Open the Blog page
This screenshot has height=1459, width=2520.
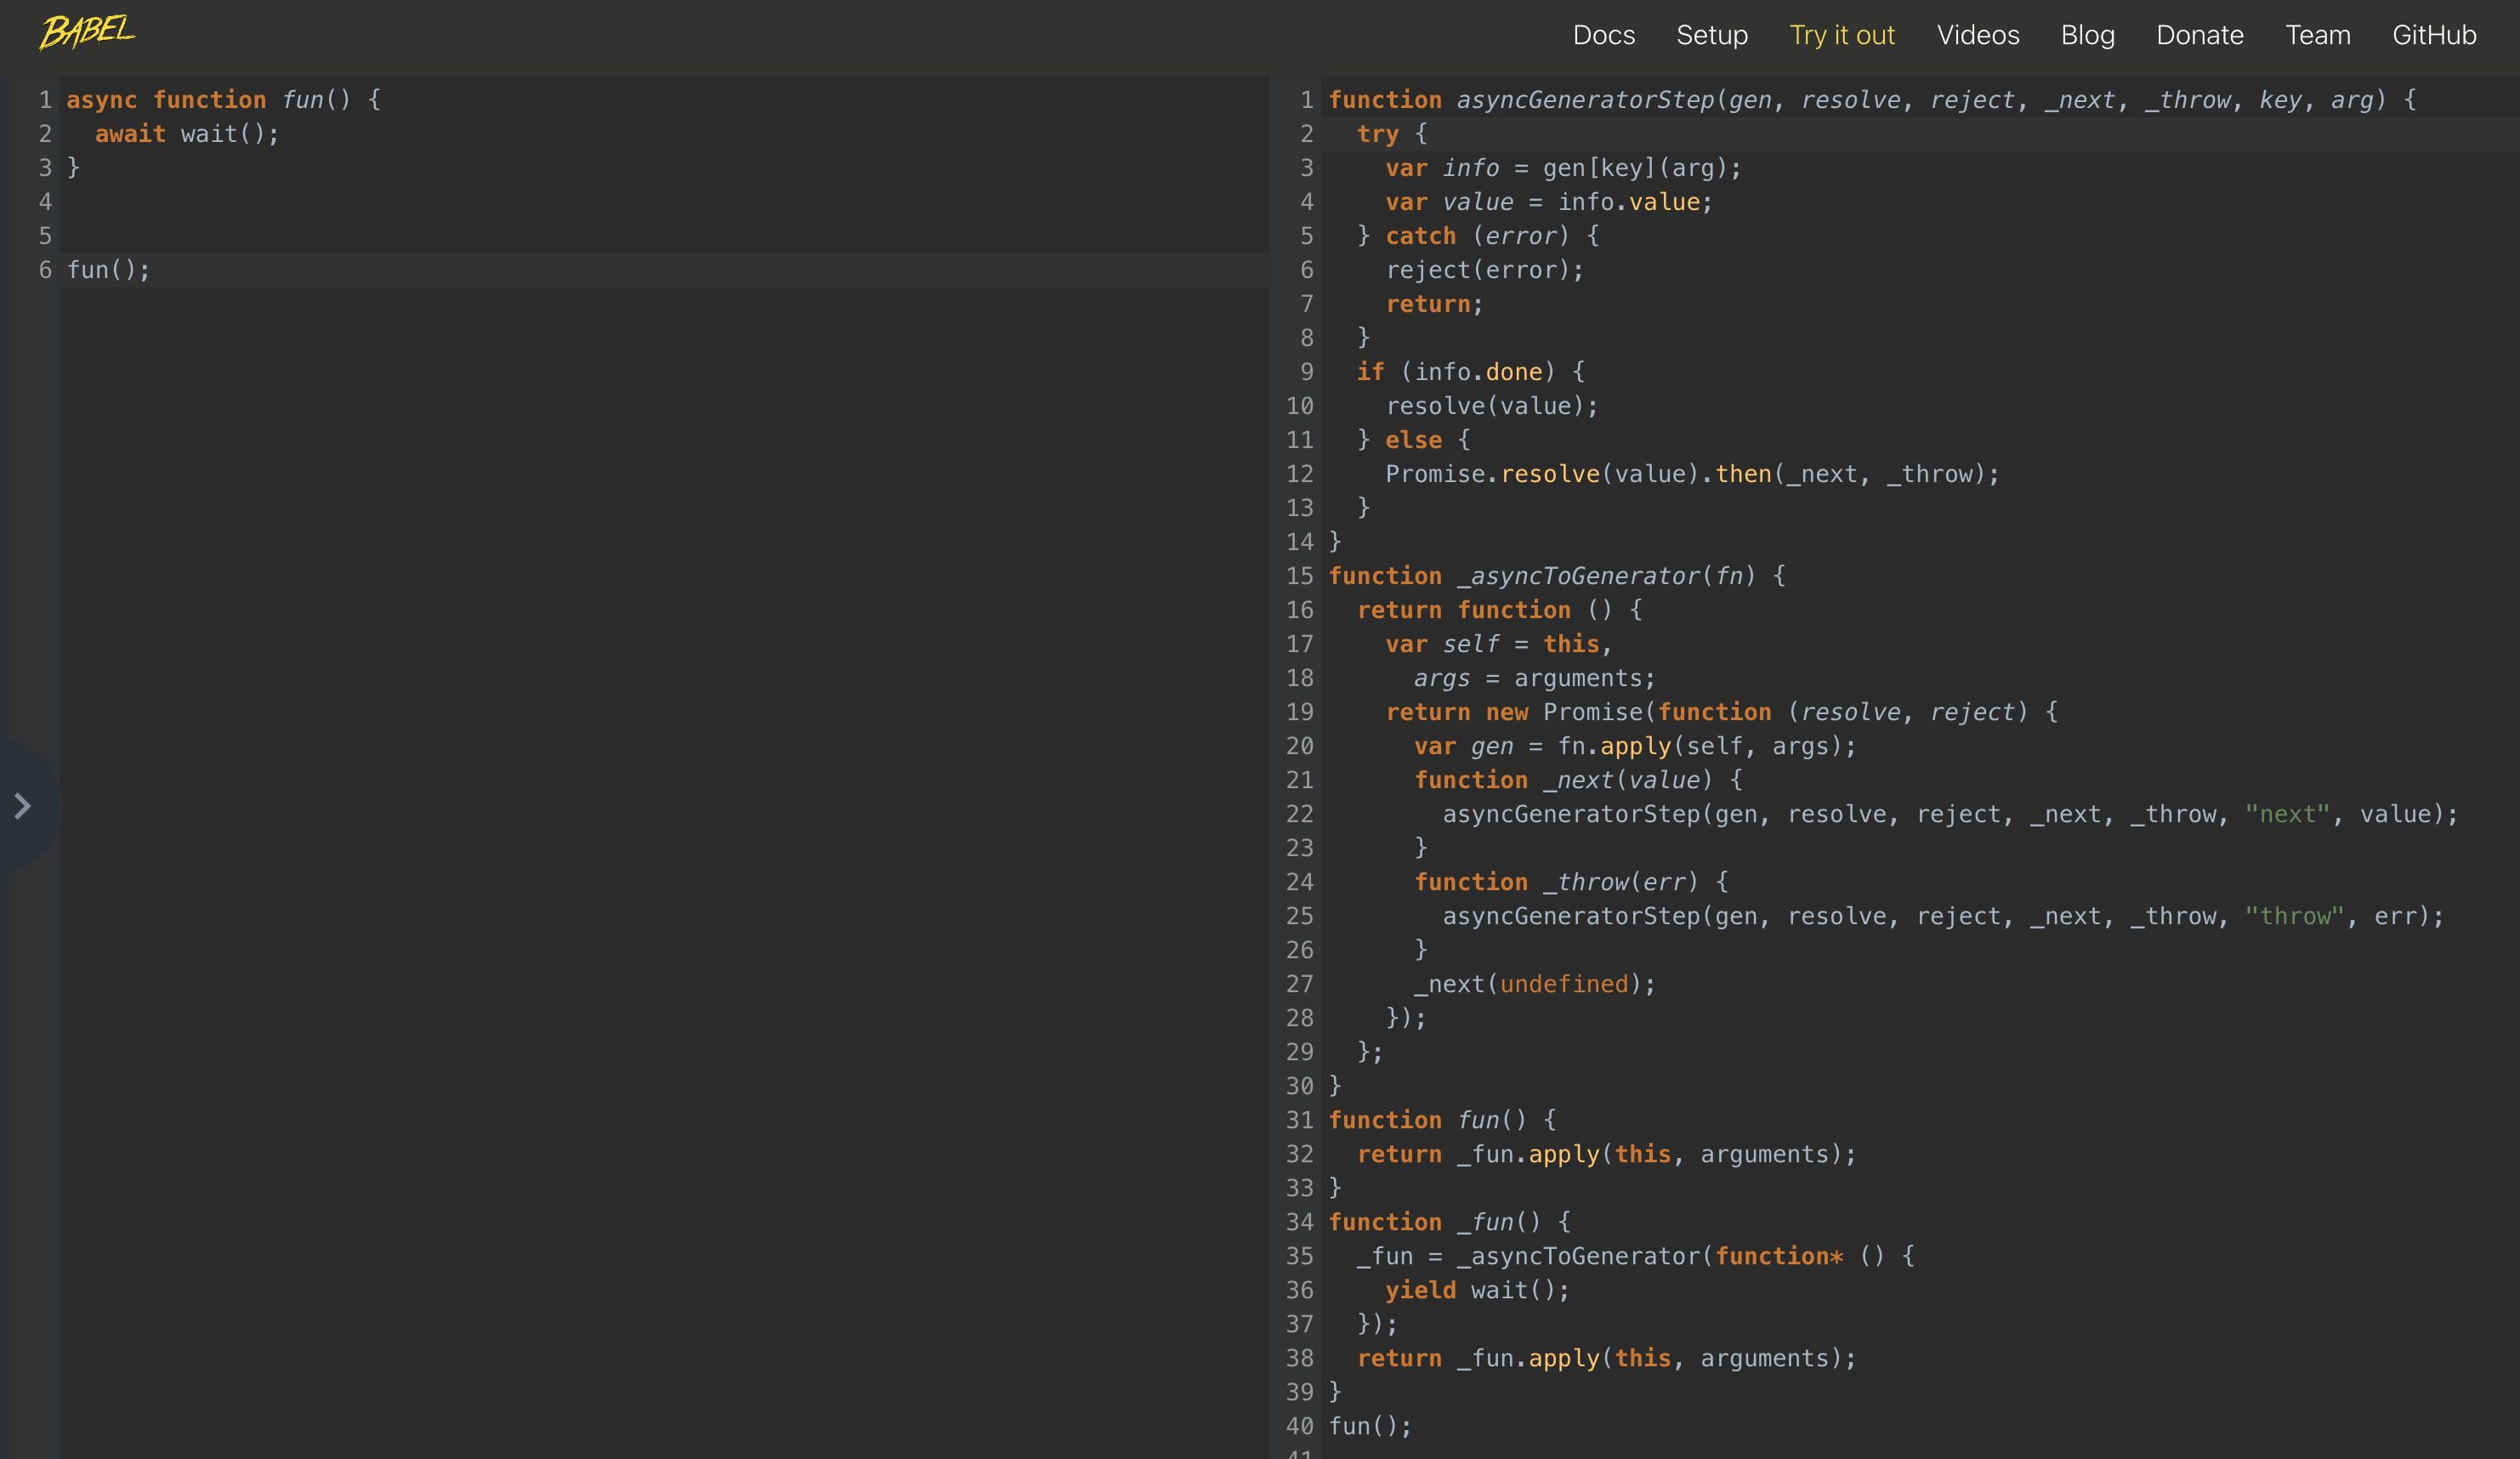[2087, 35]
